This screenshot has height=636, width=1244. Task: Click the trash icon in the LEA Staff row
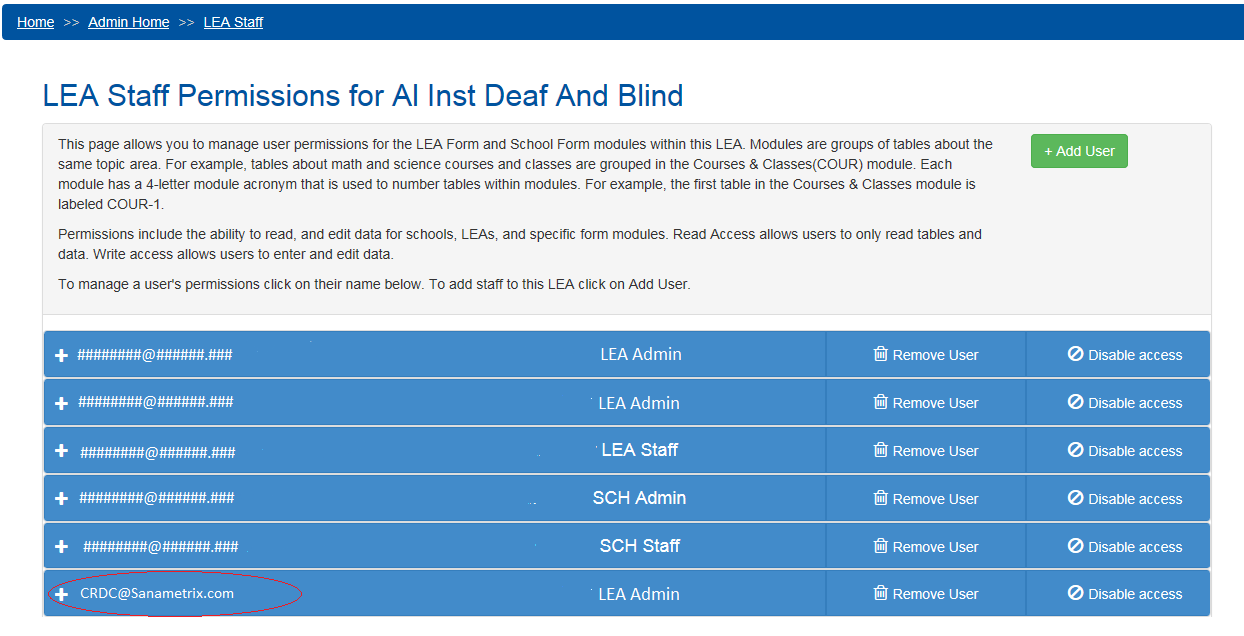pyautogui.click(x=880, y=450)
